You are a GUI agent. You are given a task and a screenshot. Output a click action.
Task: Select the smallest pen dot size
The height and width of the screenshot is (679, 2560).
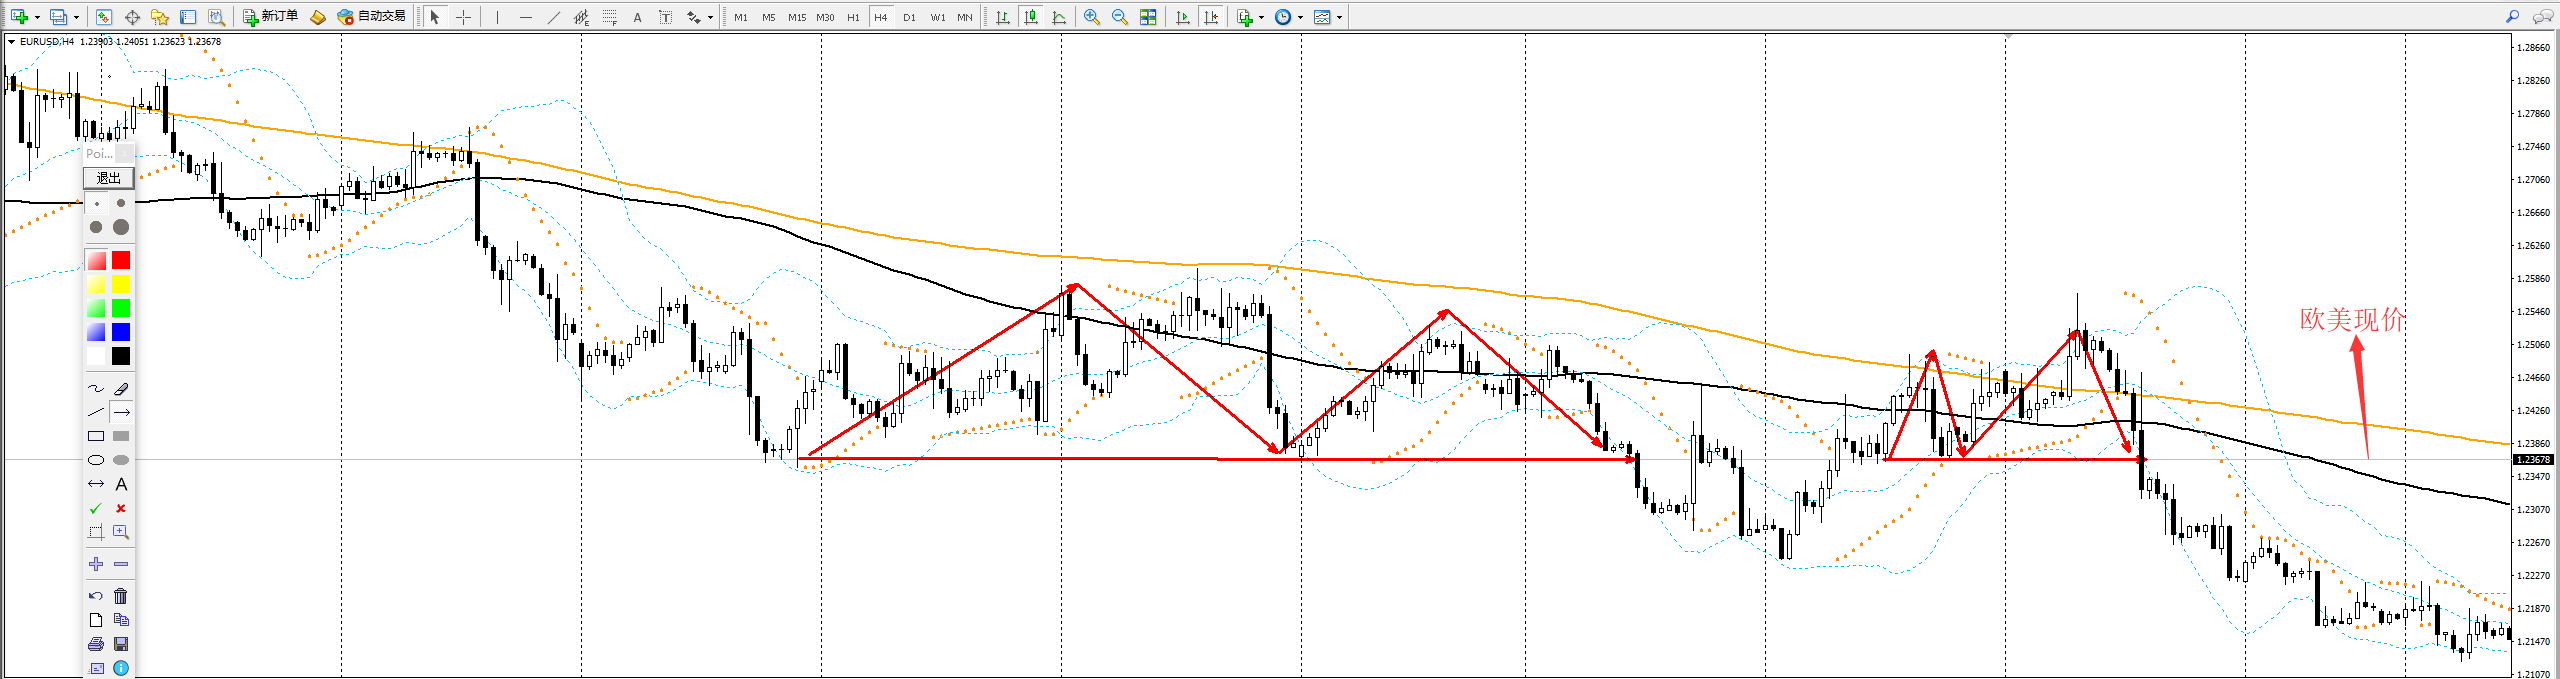coord(96,204)
